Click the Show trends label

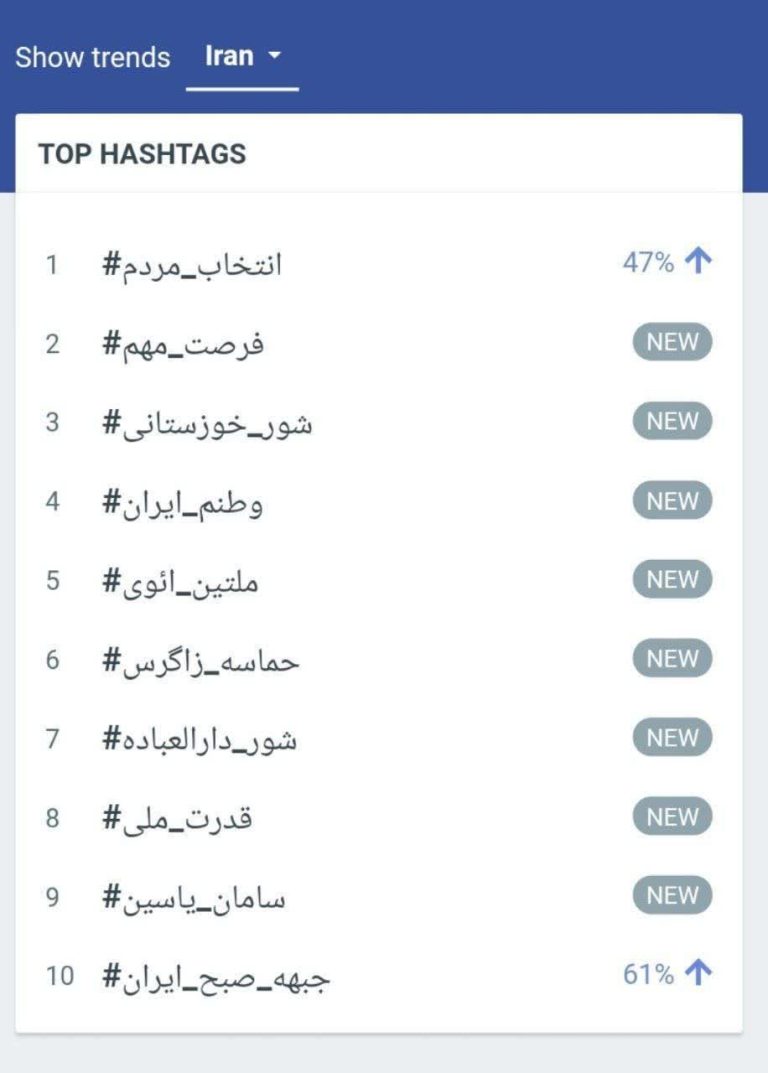(93, 57)
